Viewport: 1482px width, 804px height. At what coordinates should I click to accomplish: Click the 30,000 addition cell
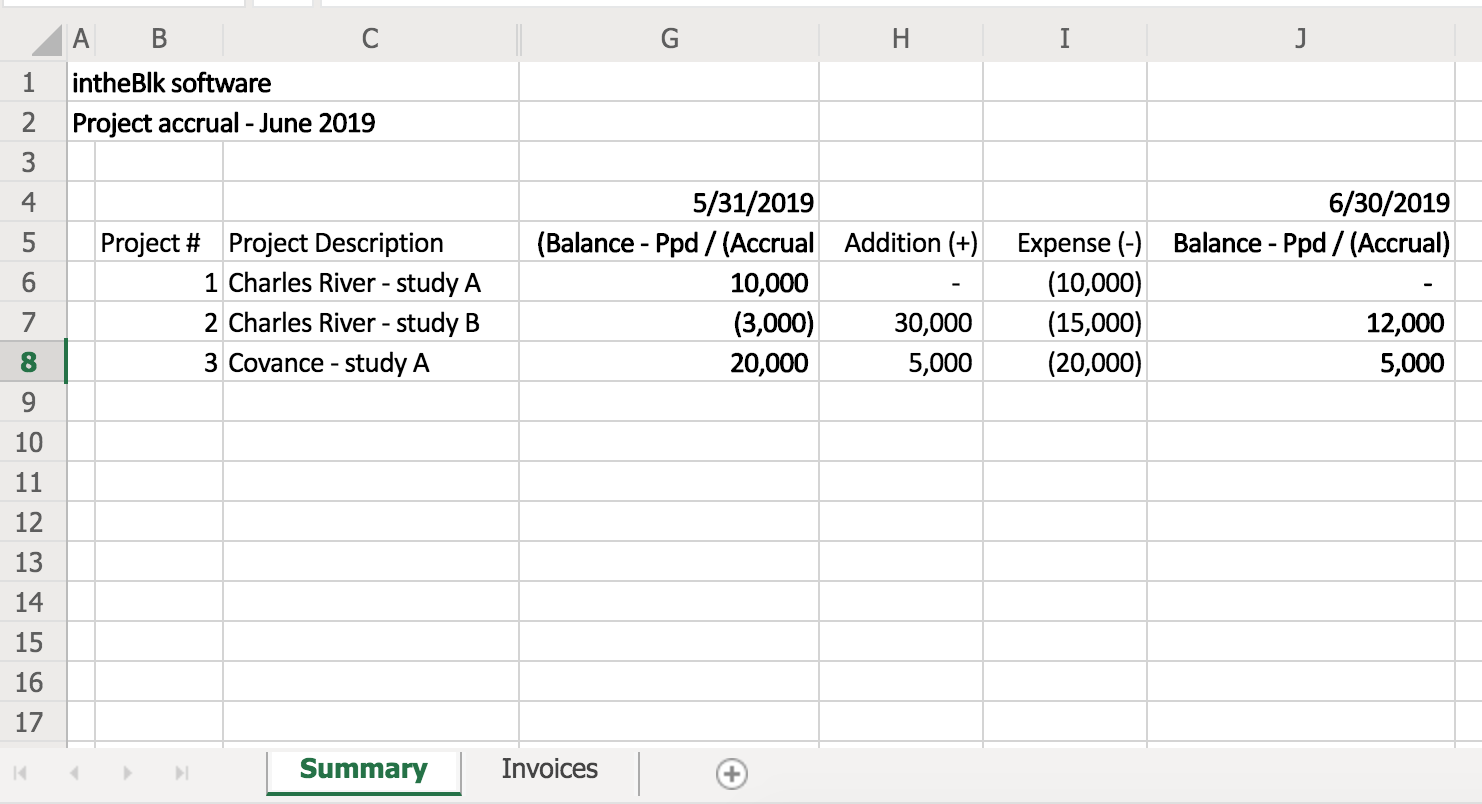(901, 322)
